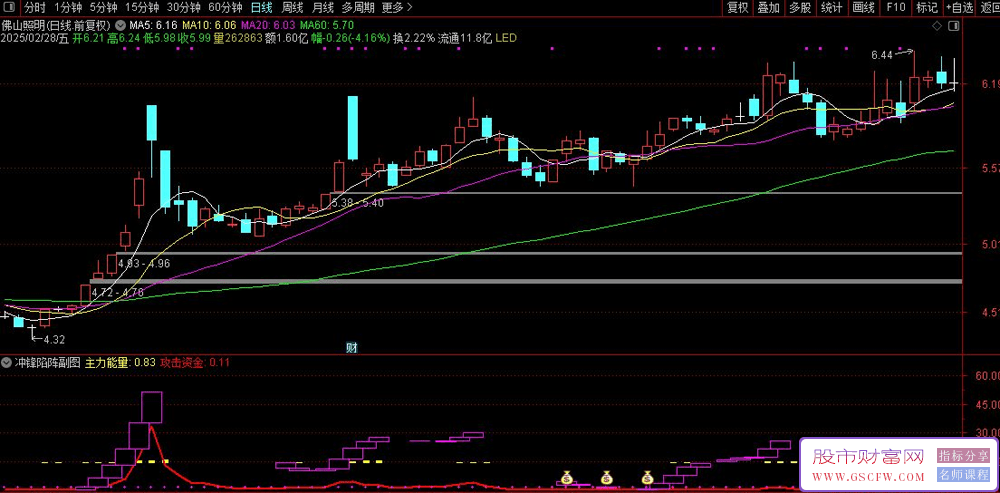Screen dimensions: 1000x493
Task: Click the 复权 adjustment button
Action: coord(737,8)
